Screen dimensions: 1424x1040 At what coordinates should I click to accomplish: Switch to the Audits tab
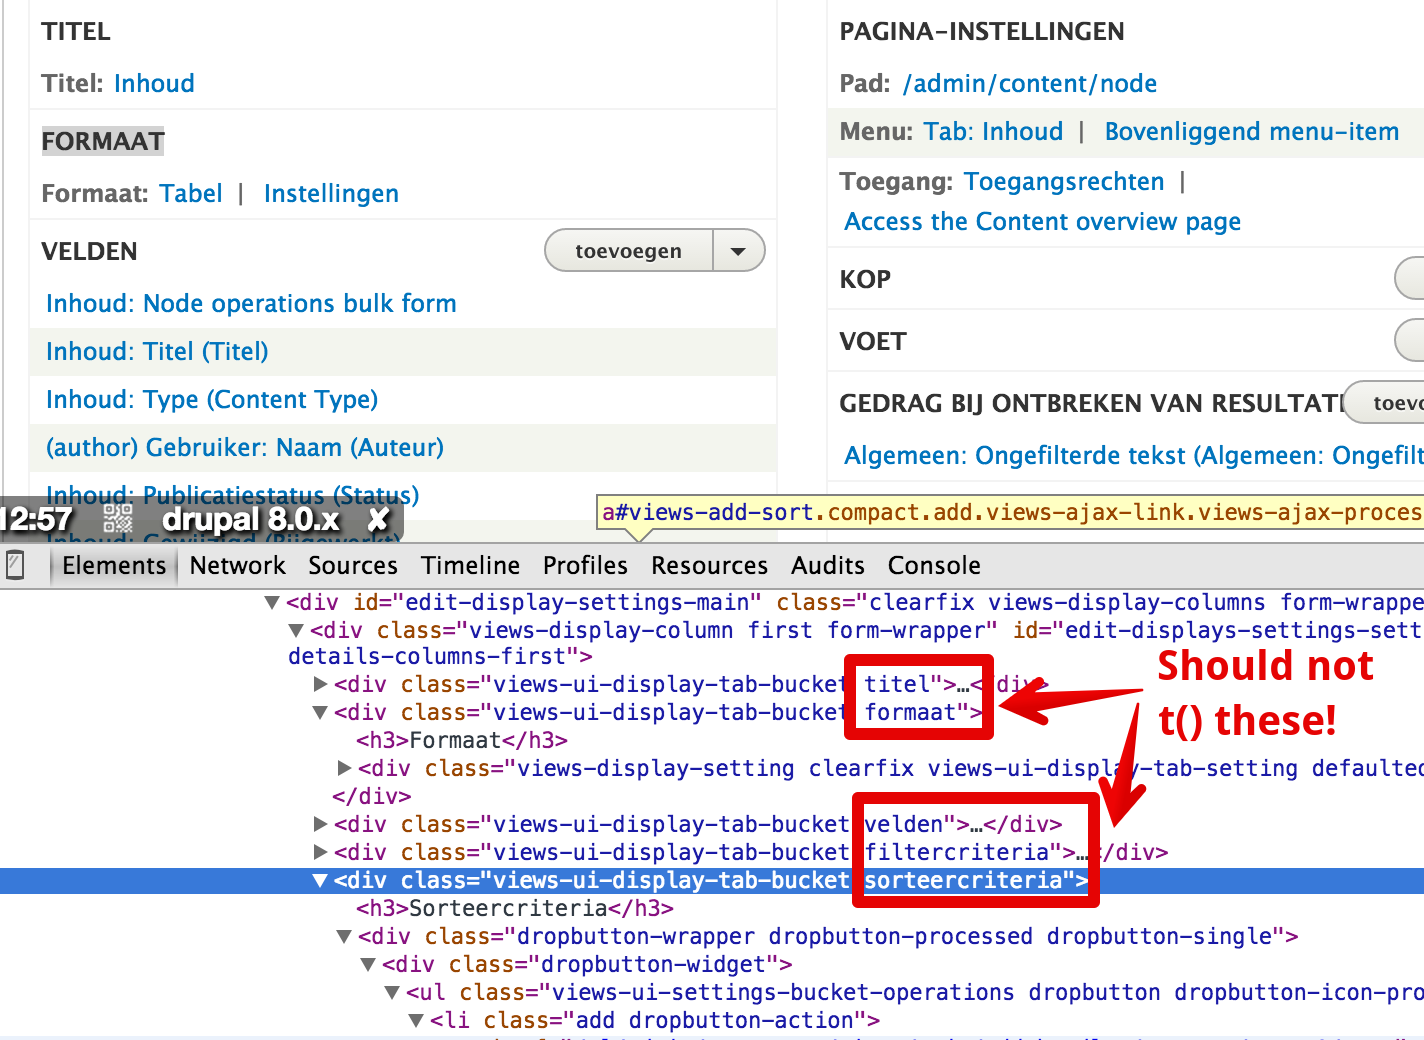(x=828, y=566)
